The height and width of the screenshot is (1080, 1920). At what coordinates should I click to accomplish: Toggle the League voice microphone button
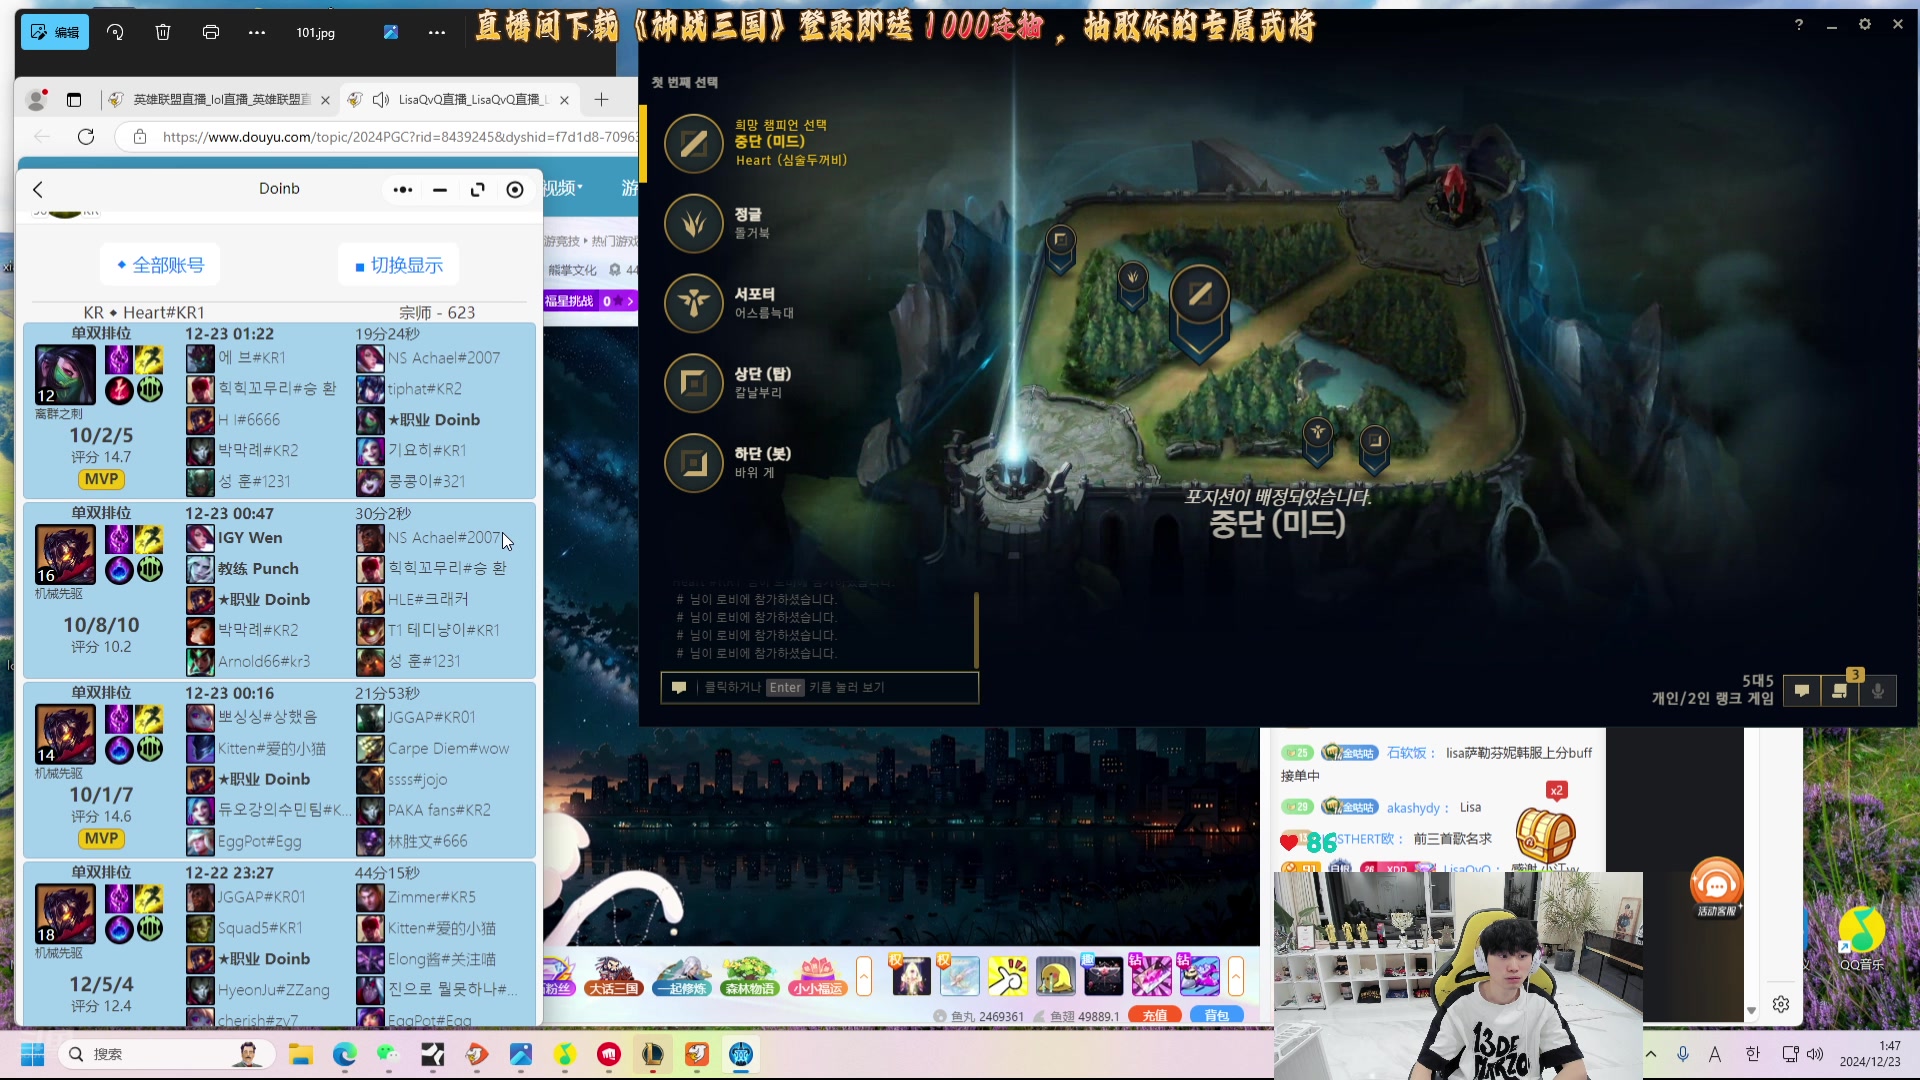click(1878, 691)
